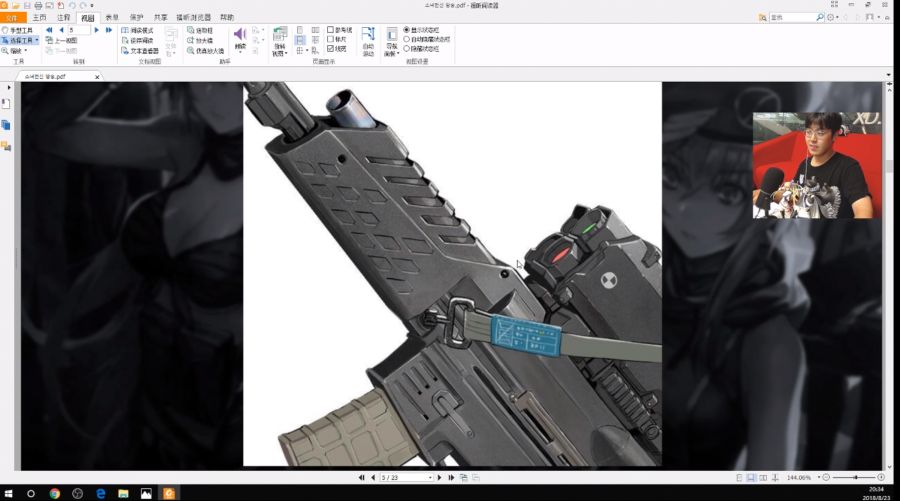Close the open pdf document tab
The image size is (900, 501).
point(97,76)
